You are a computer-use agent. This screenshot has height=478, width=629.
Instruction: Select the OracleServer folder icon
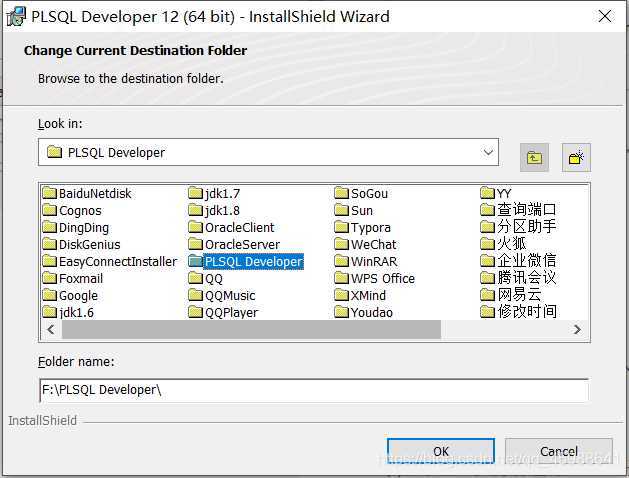click(x=196, y=244)
